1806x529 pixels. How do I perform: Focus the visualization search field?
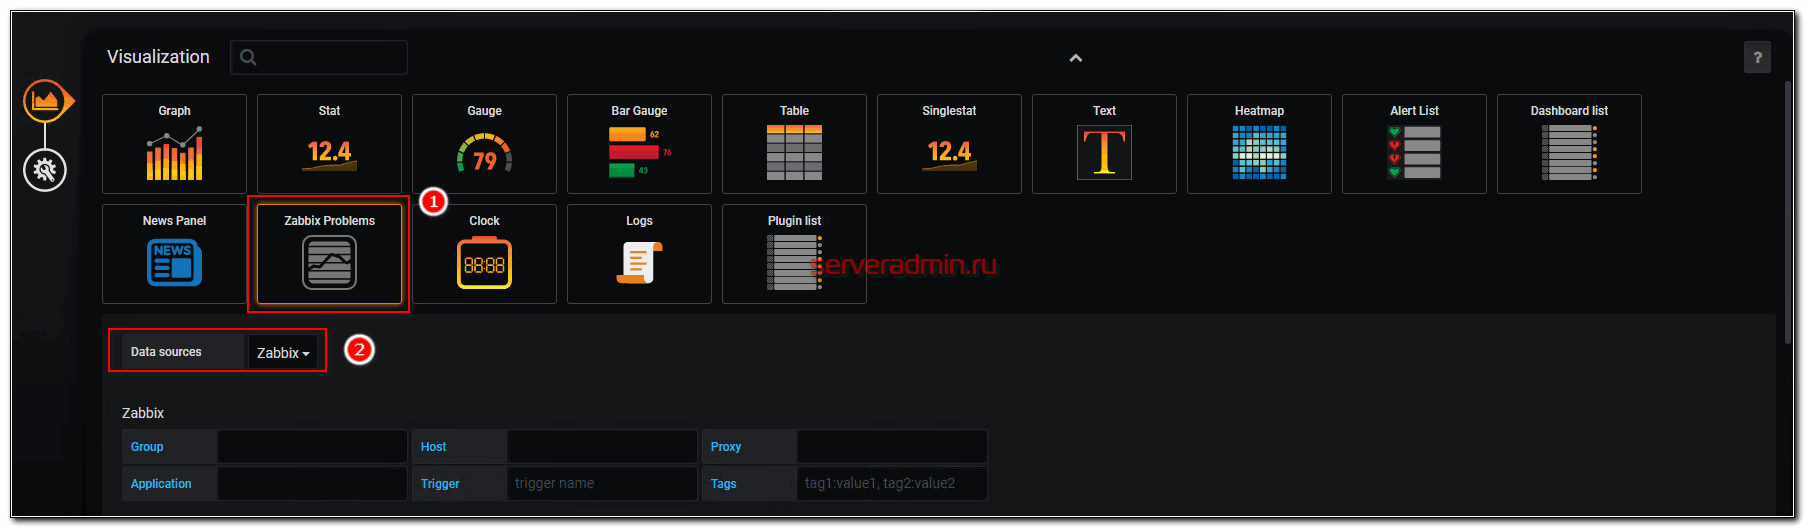point(319,57)
